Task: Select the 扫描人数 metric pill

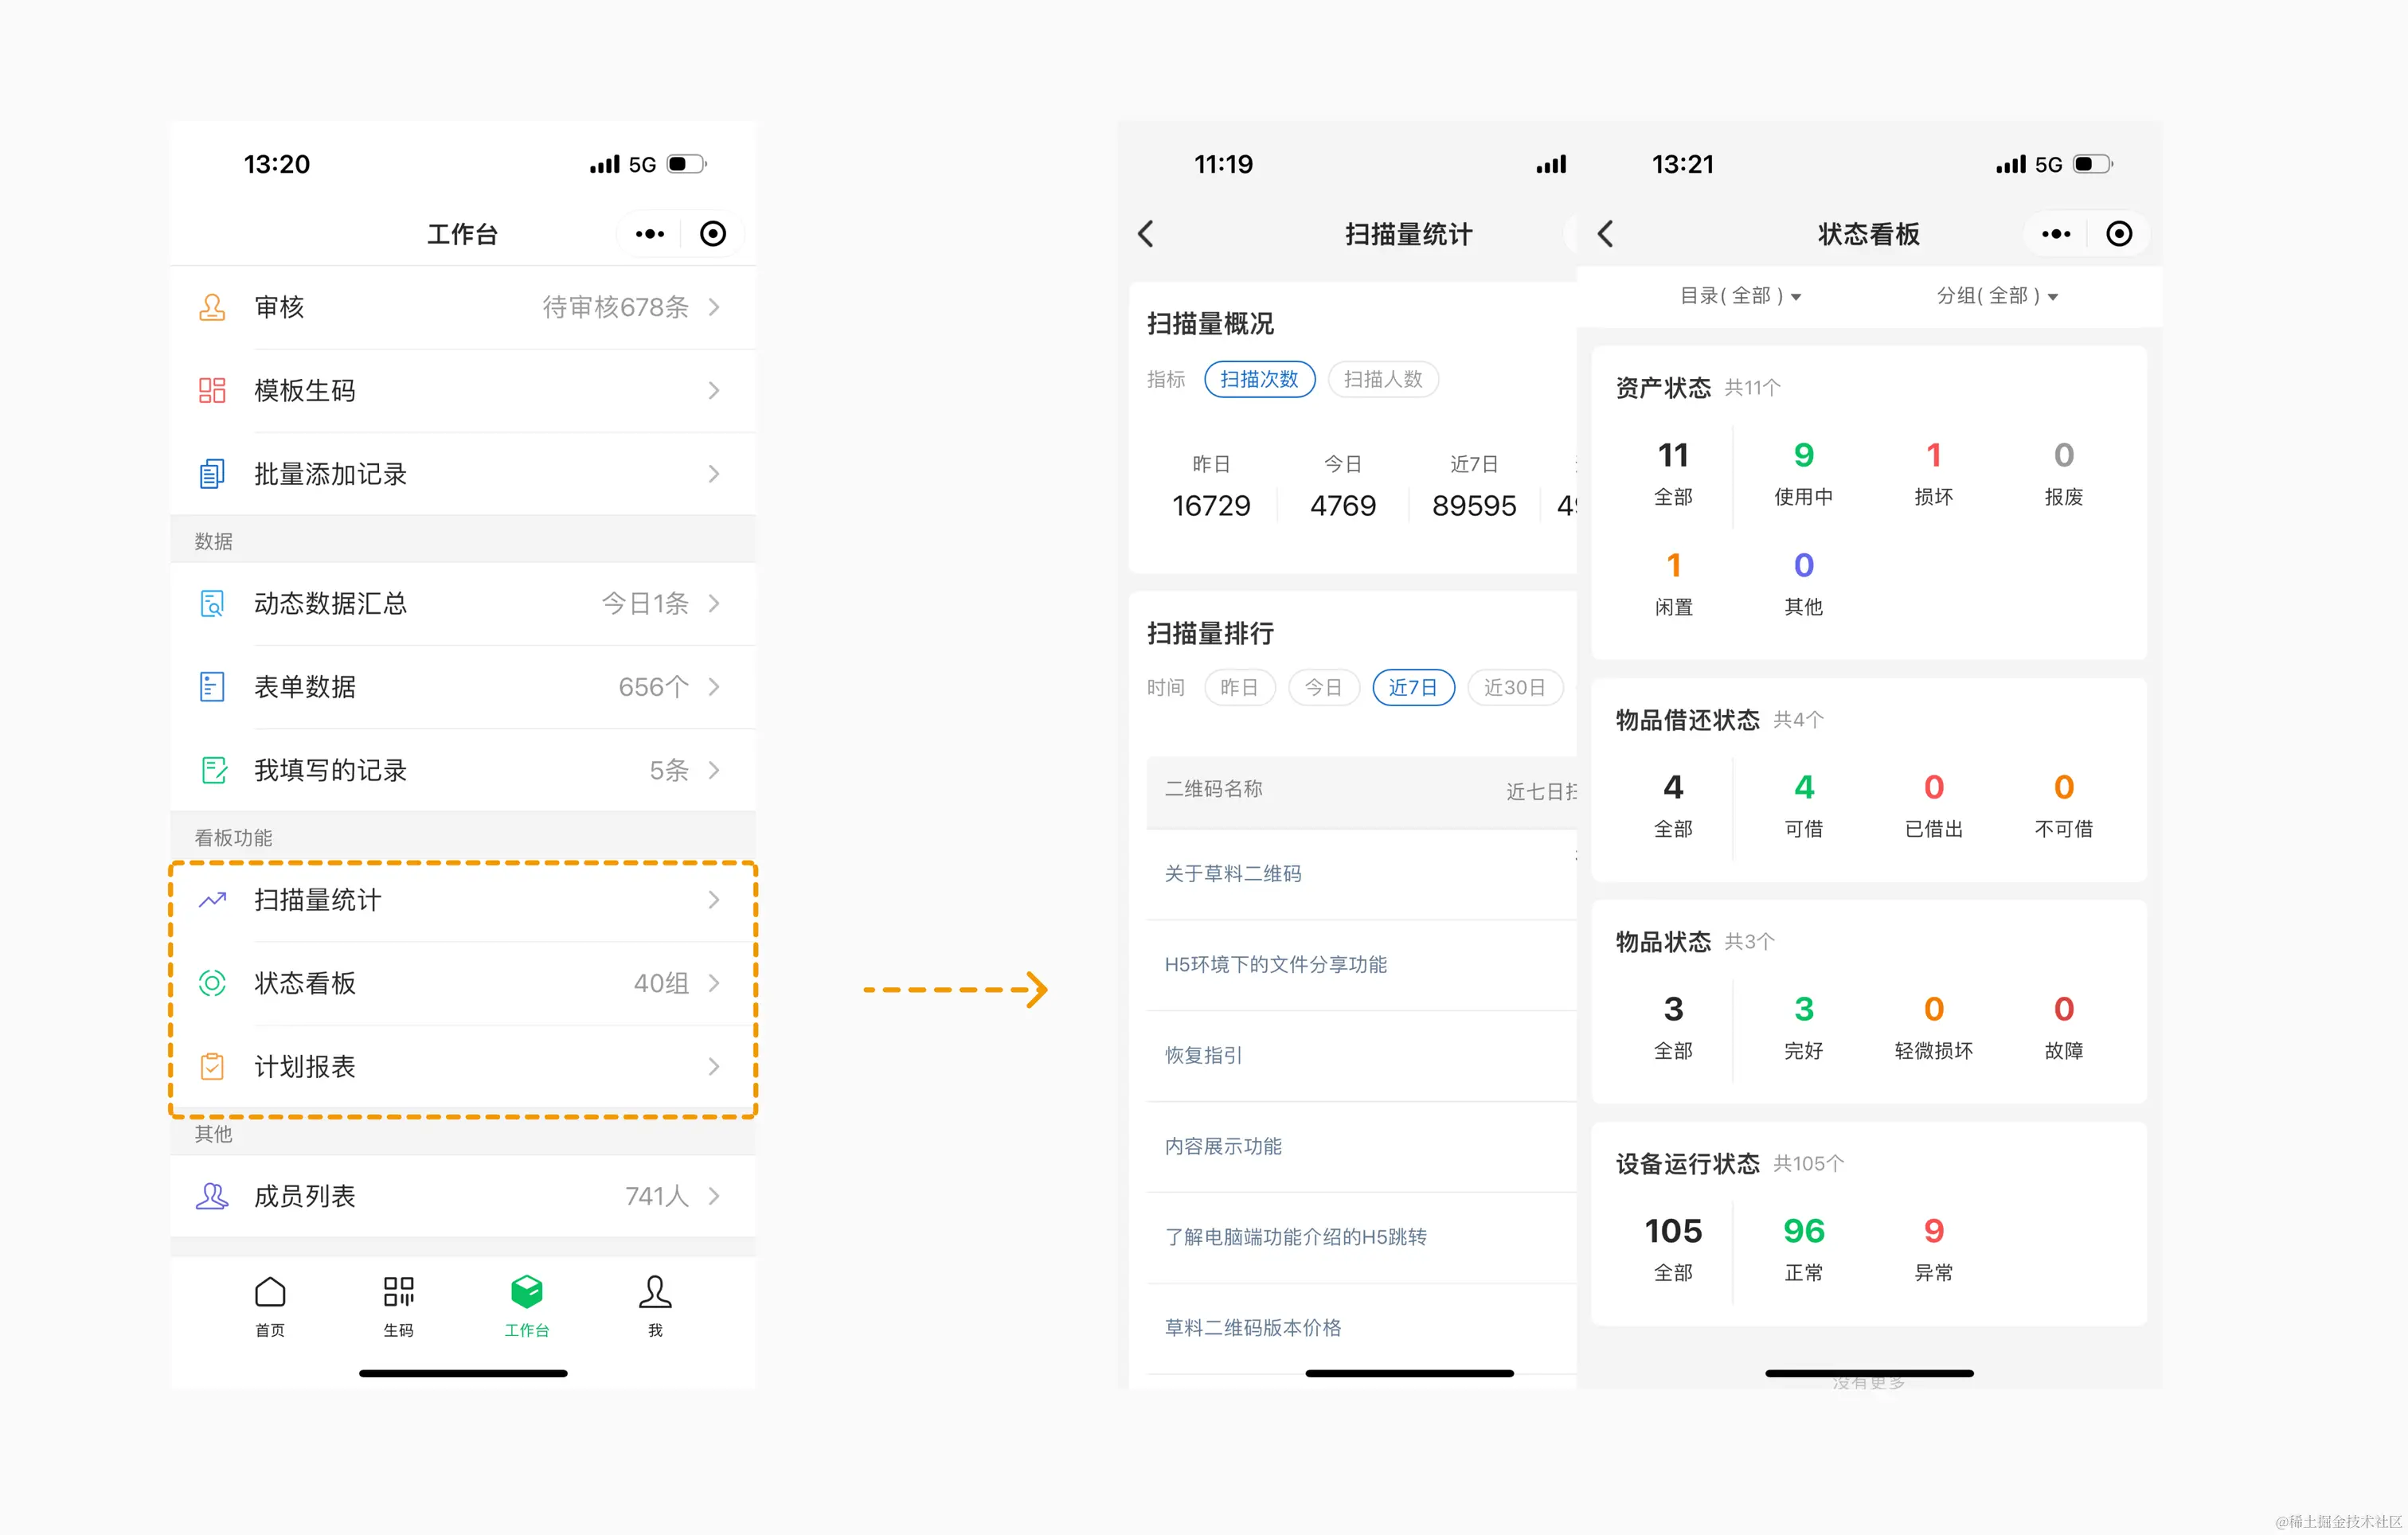Action: pos(1383,379)
